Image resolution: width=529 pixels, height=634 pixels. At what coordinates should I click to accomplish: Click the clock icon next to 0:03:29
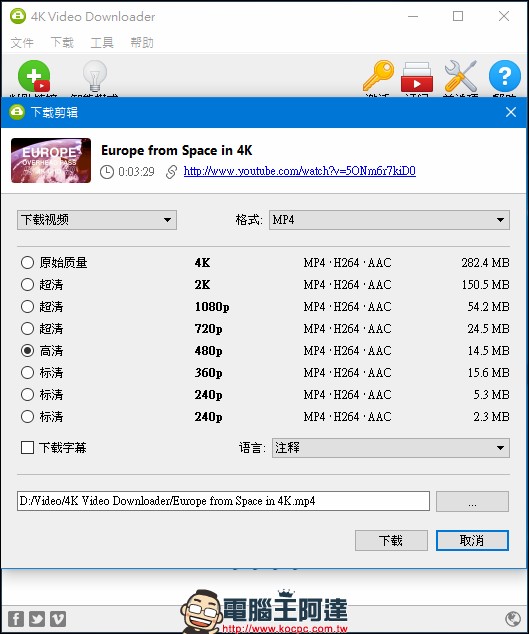[x=107, y=172]
